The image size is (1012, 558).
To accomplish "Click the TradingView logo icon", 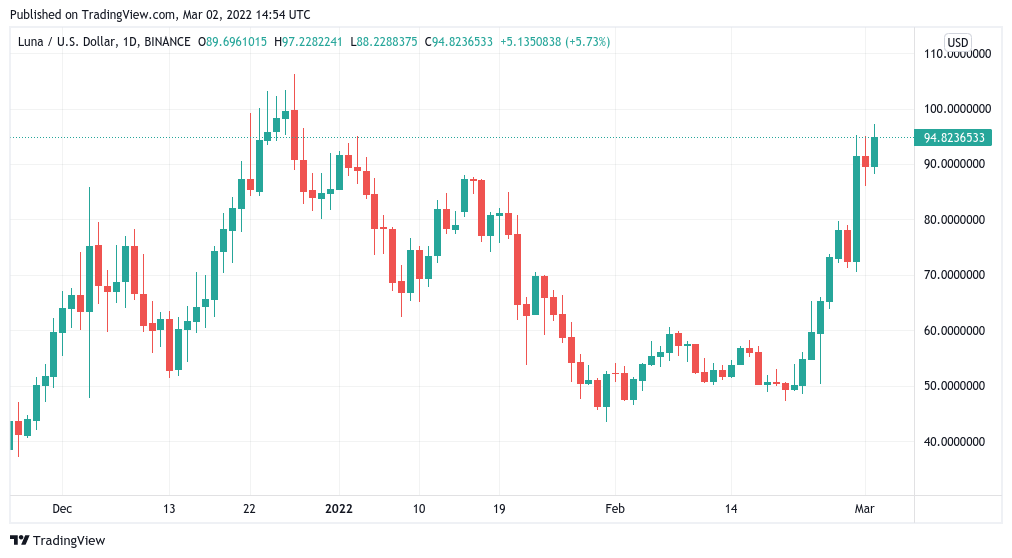I will tap(19, 540).
